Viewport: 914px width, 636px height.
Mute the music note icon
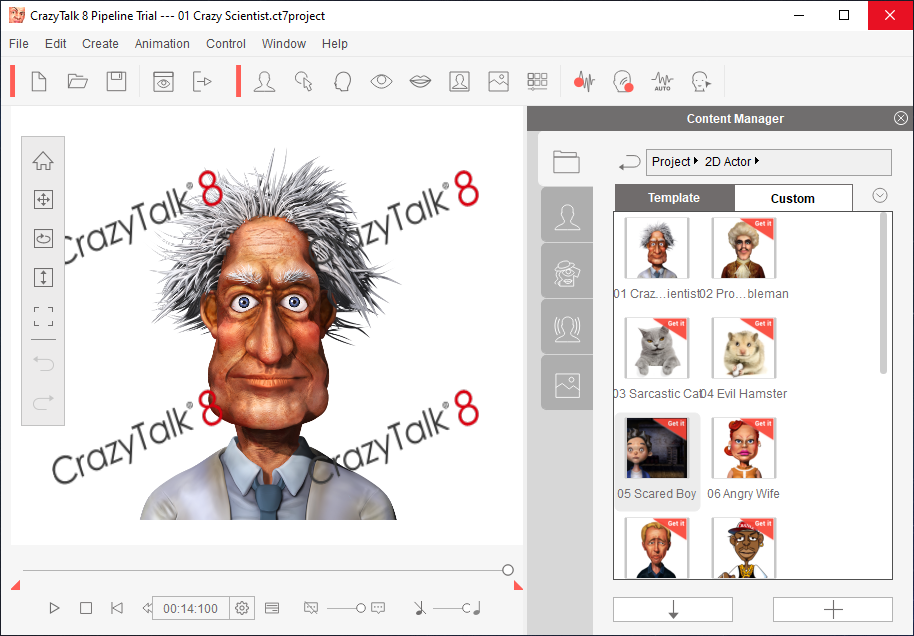[420, 608]
